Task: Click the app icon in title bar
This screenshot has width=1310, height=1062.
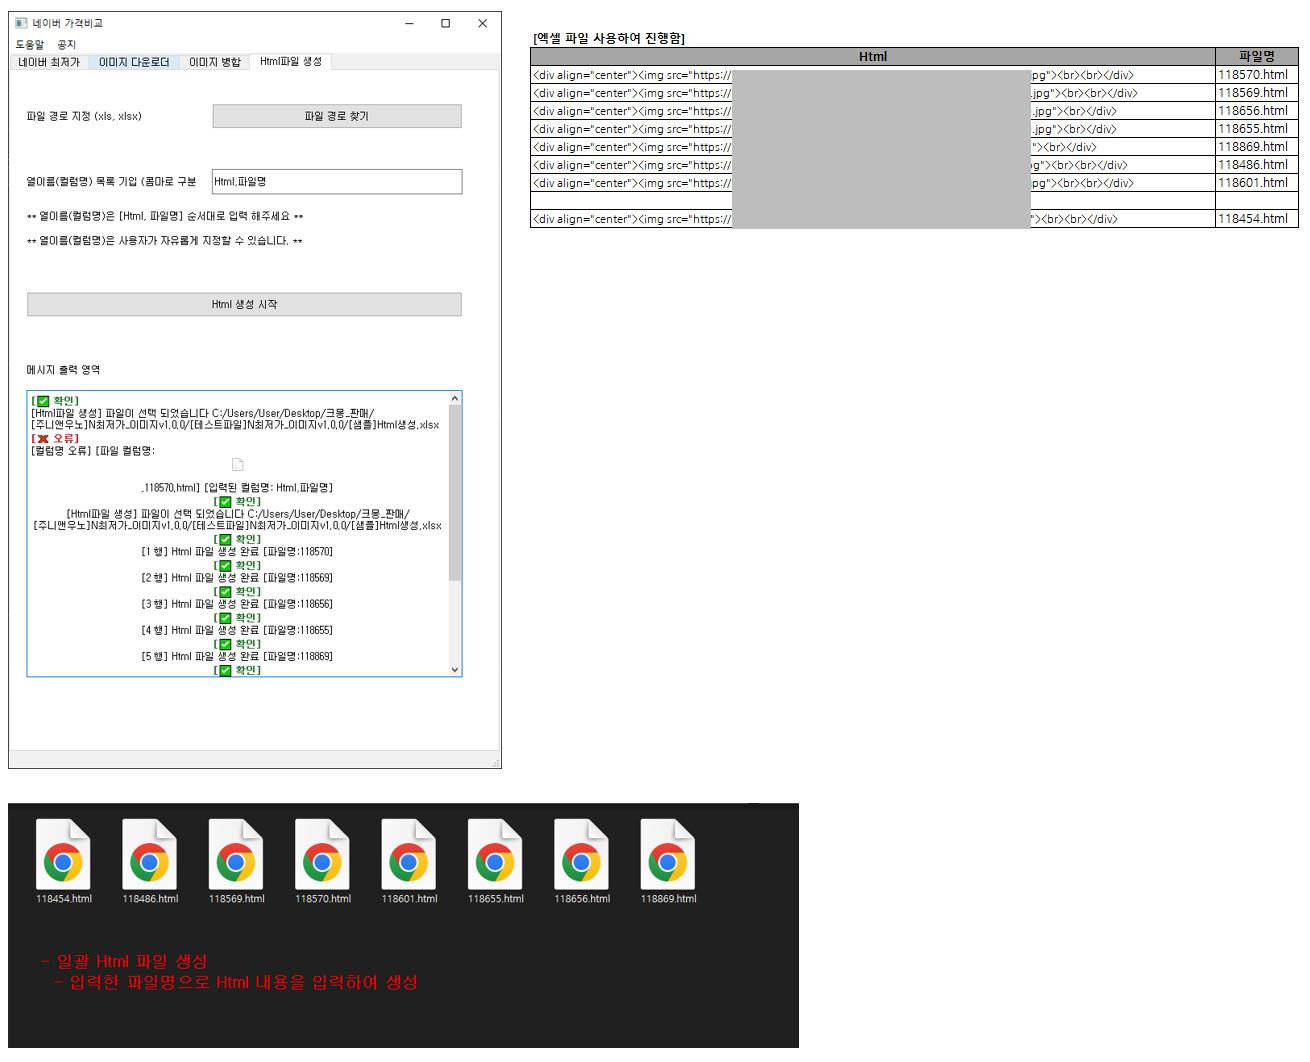Action: pos(21,23)
